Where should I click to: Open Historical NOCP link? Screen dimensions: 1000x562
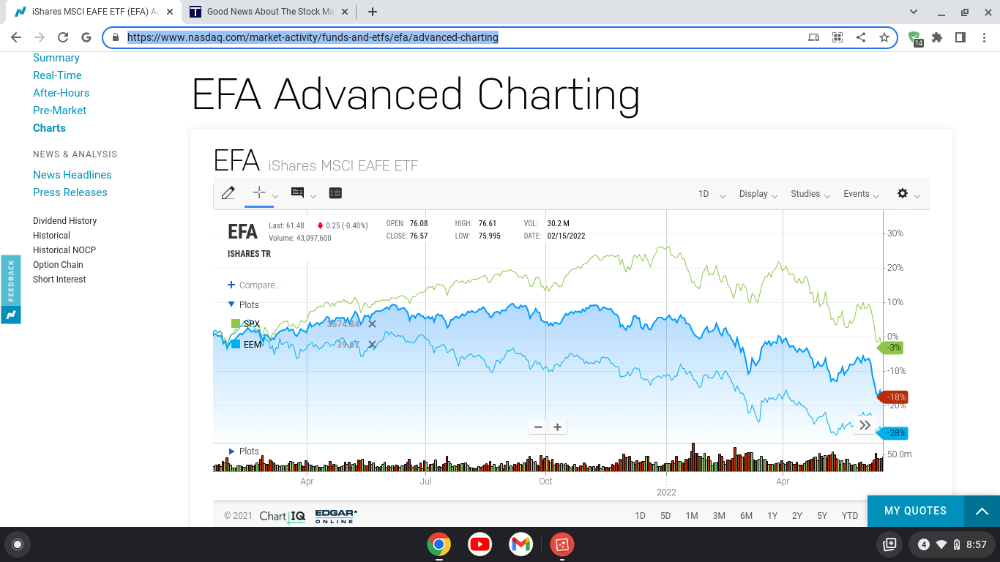pyautogui.click(x=64, y=250)
